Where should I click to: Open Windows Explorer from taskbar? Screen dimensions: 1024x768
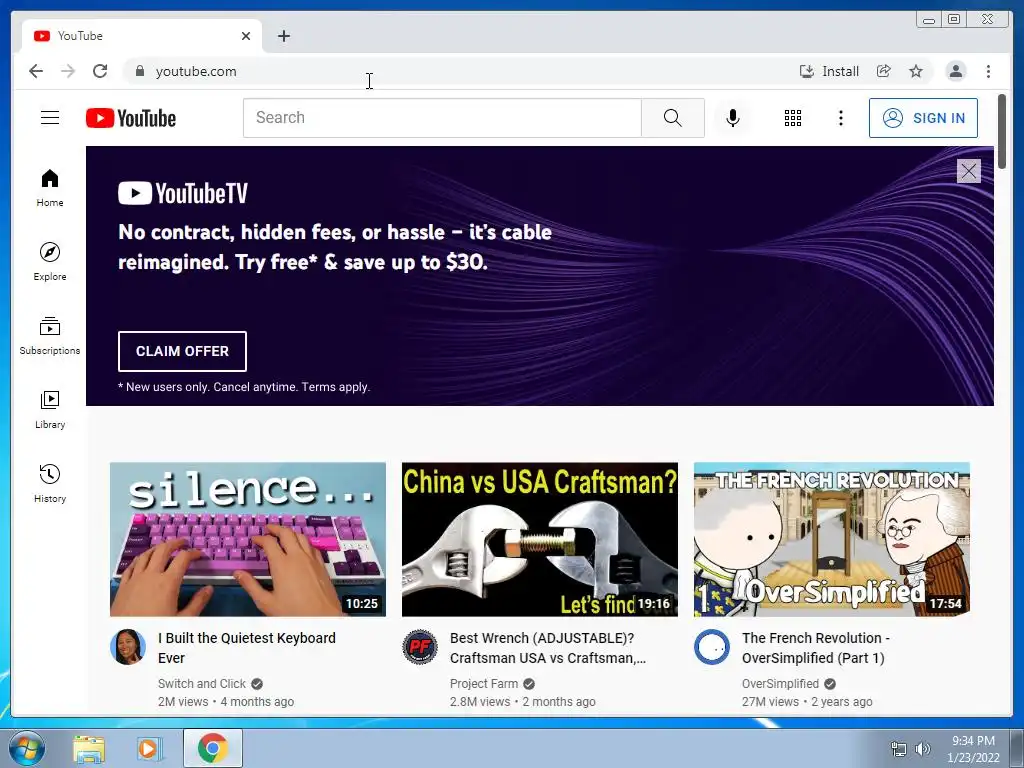[x=89, y=748]
